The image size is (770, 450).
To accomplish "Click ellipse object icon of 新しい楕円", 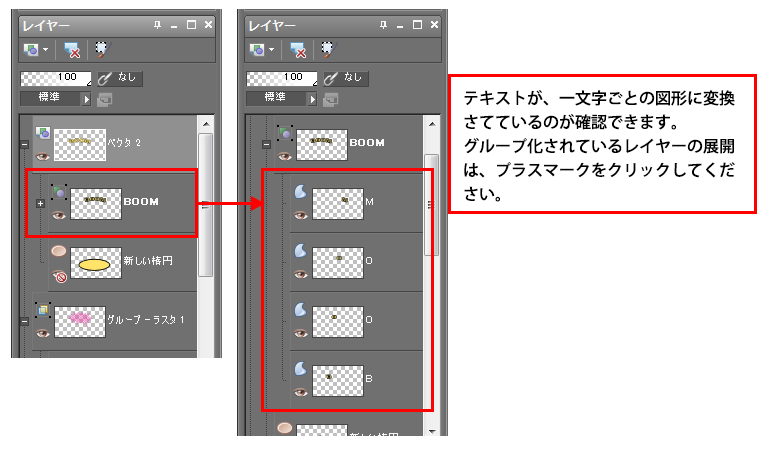I will (x=59, y=251).
